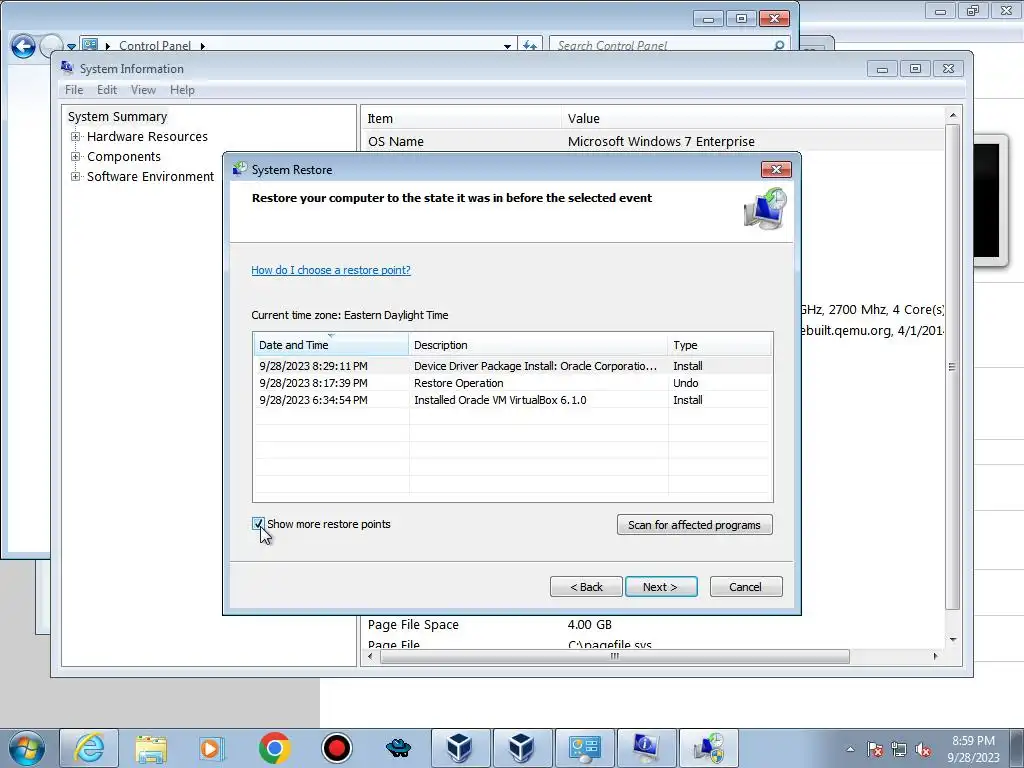This screenshot has height=768, width=1024.
Task: Switch to System Restore taskbar icon
Action: click(709, 748)
